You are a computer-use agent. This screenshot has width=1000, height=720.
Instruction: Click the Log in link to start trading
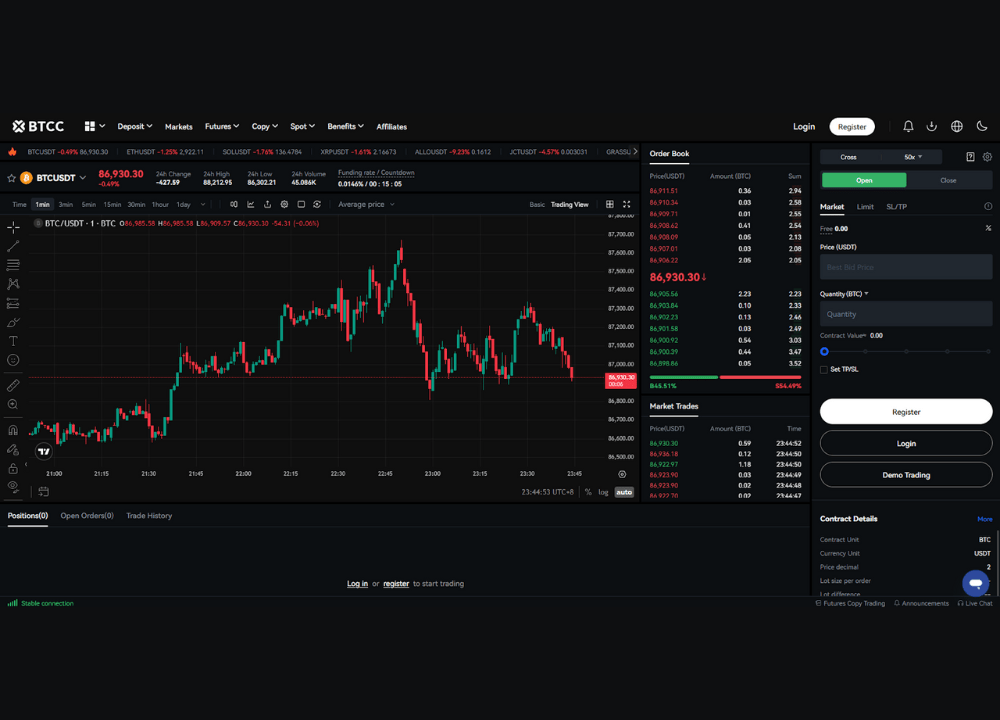(x=357, y=583)
